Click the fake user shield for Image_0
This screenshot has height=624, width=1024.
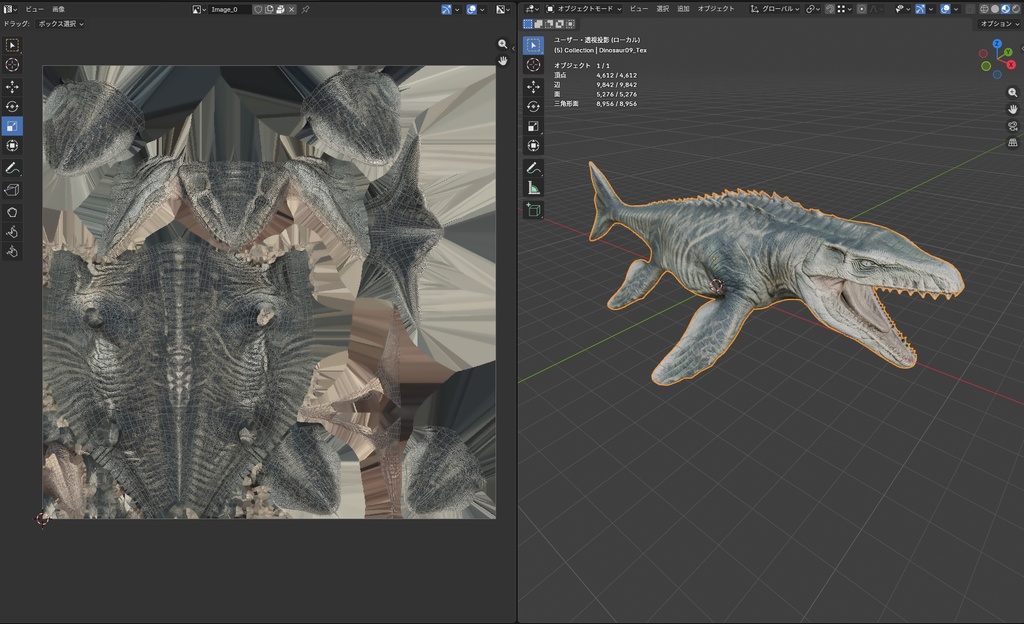[x=259, y=9]
